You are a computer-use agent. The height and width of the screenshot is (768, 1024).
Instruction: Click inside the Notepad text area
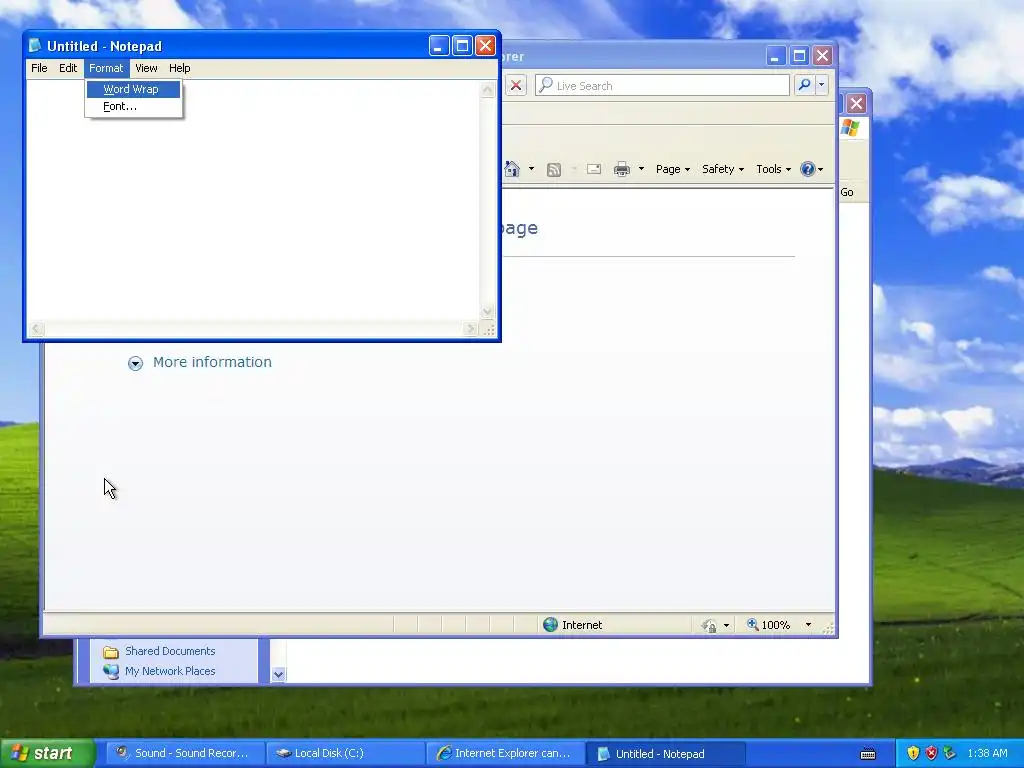tap(253, 200)
